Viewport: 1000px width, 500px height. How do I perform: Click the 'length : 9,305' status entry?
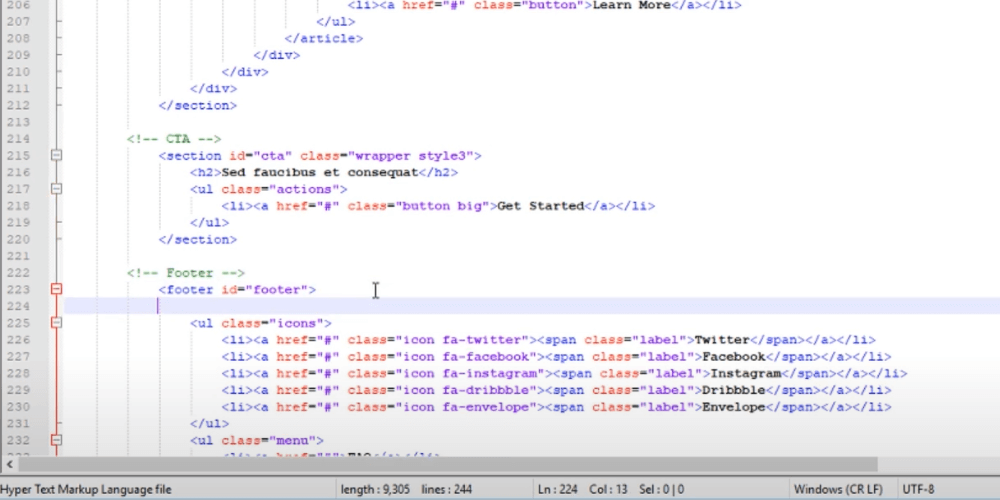tap(376, 490)
